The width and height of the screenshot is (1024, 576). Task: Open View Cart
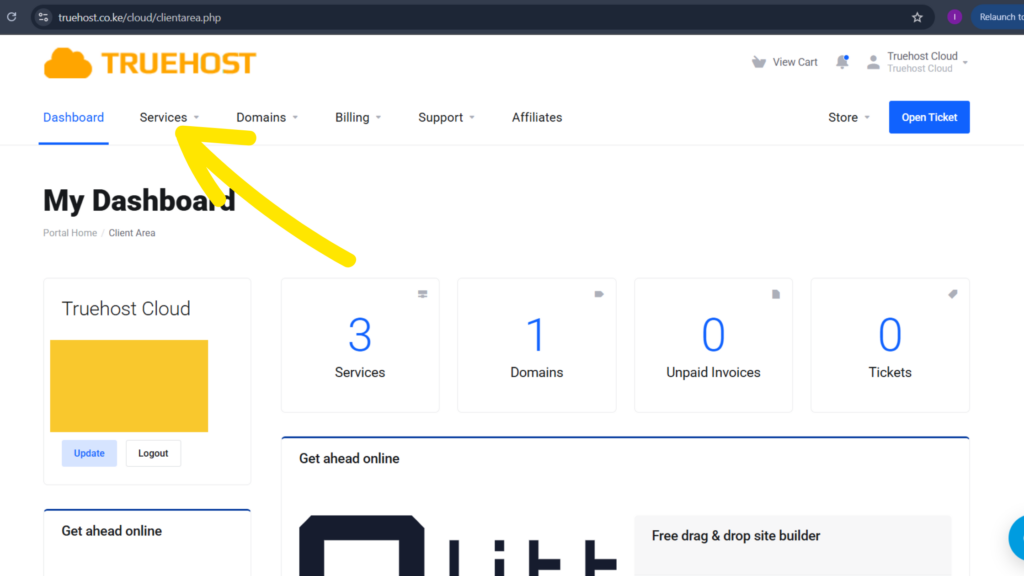(784, 62)
